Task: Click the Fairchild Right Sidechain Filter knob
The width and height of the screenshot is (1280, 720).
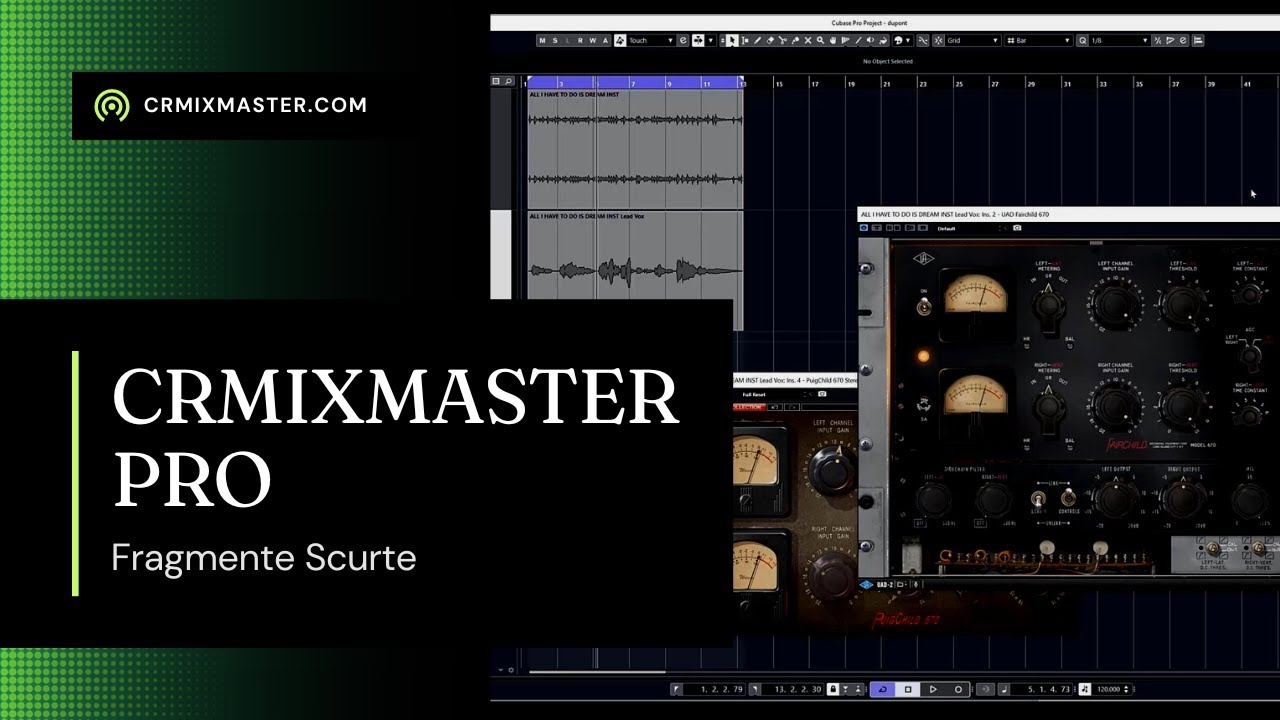Action: (x=993, y=500)
